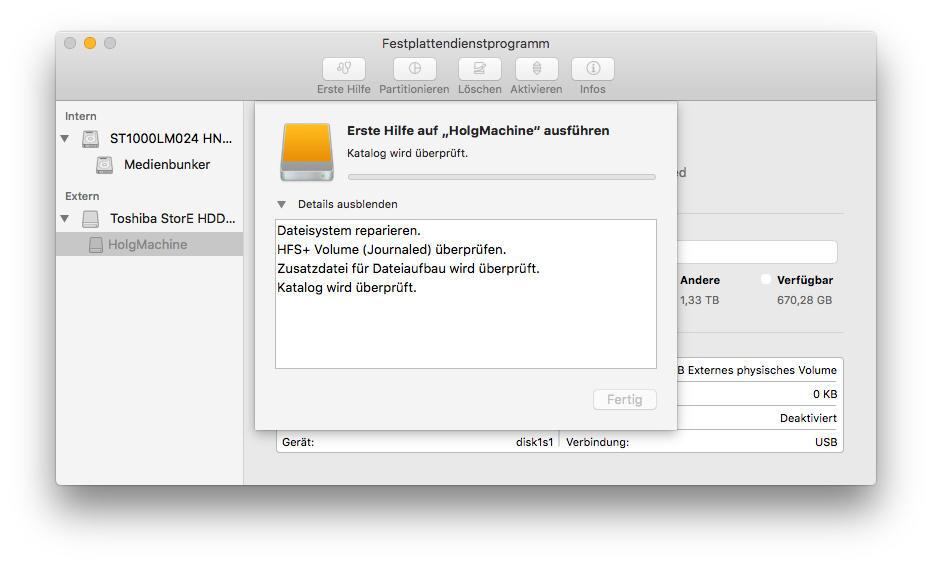Image resolution: width=932 pixels, height=565 pixels.
Task: Click the Medienbunker volume icon
Action: click(104, 165)
